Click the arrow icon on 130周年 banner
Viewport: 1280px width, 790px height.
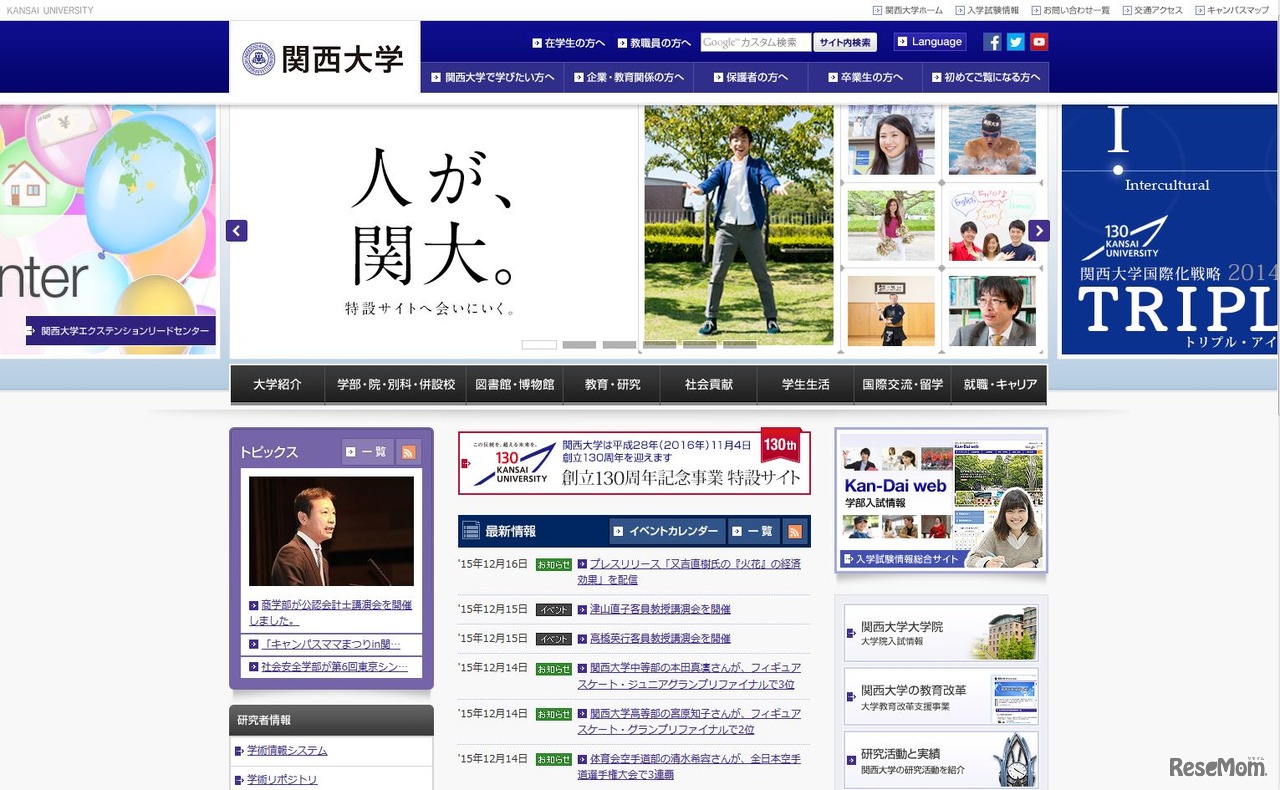[x=466, y=463]
